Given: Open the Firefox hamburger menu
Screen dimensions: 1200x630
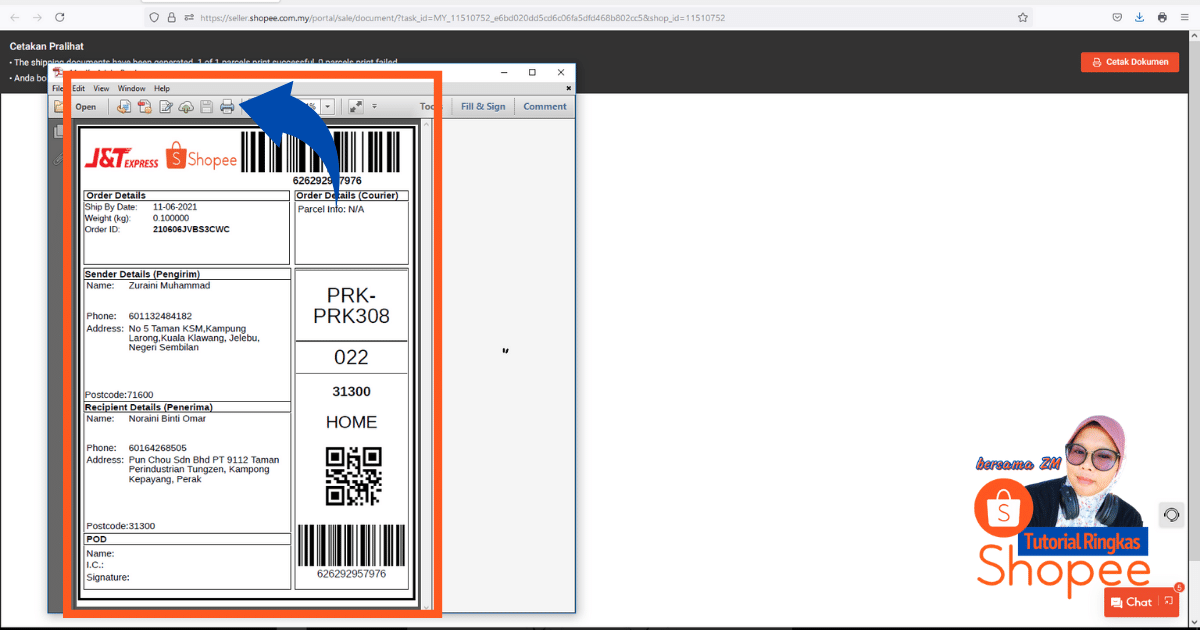Looking at the screenshot, I should (x=1184, y=18).
